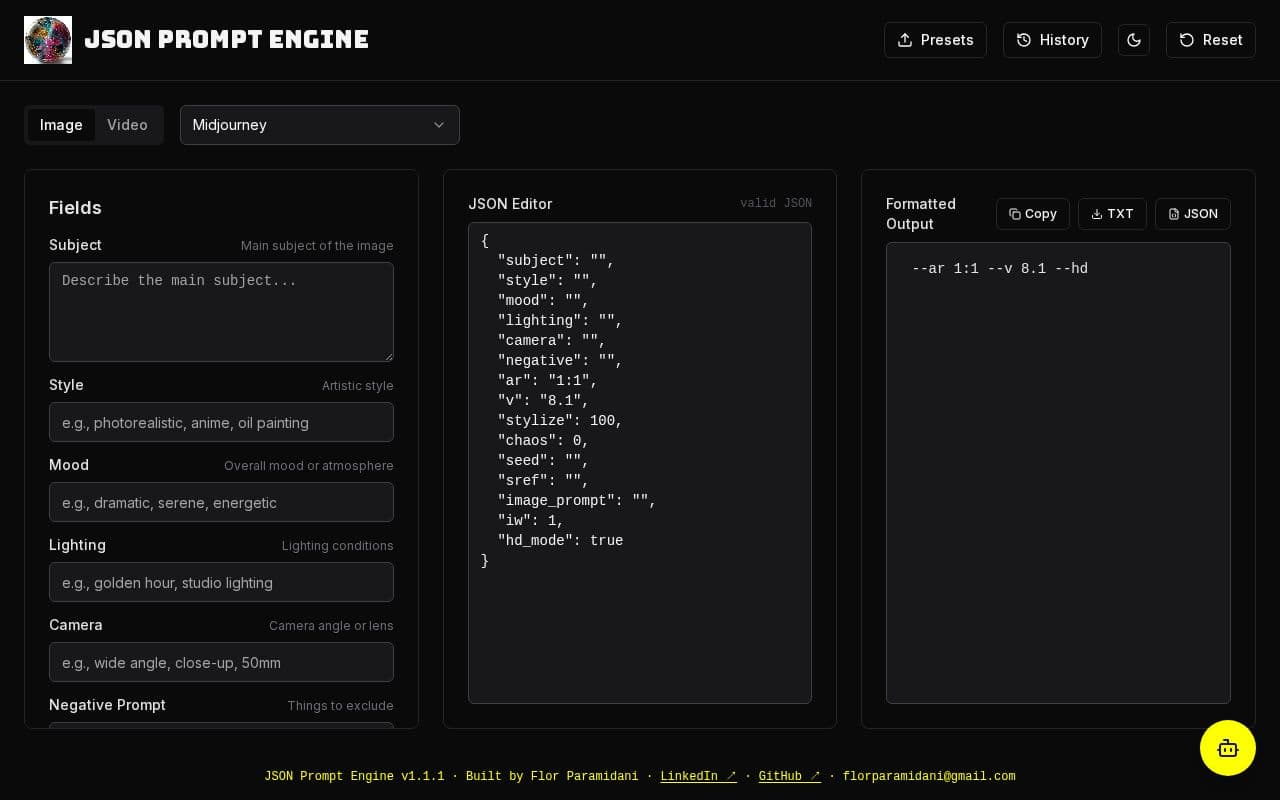Click the JSON PROMPT ENGINE title

pos(227,40)
